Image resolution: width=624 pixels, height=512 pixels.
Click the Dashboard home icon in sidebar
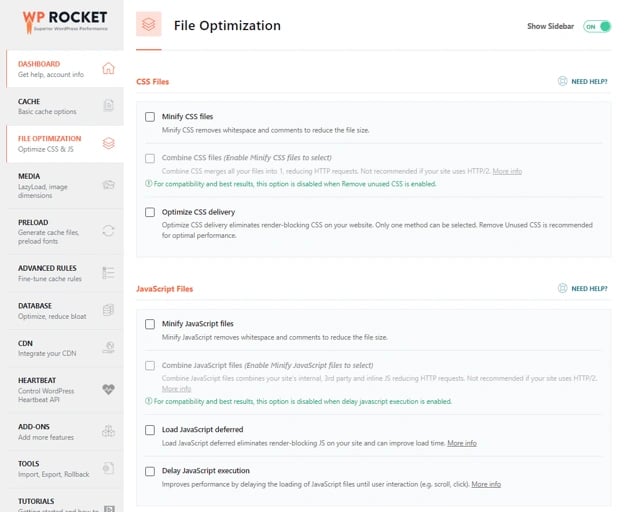[x=108, y=69]
